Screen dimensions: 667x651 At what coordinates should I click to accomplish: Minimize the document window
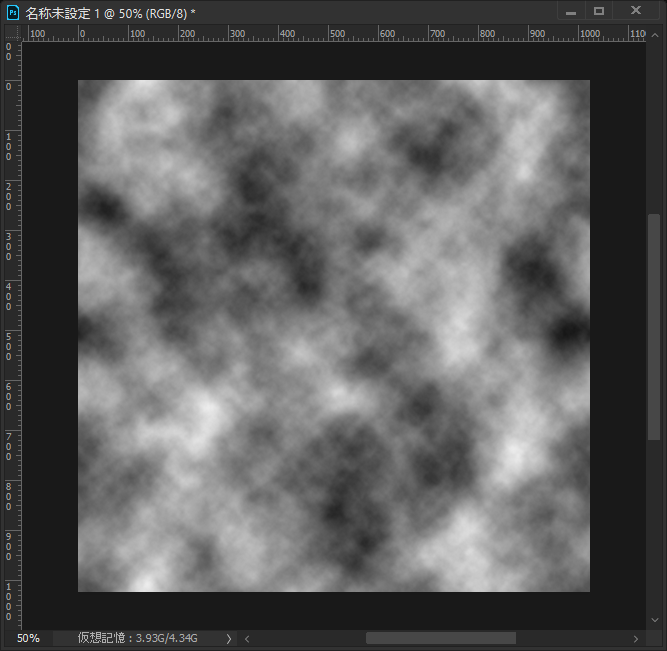point(571,11)
